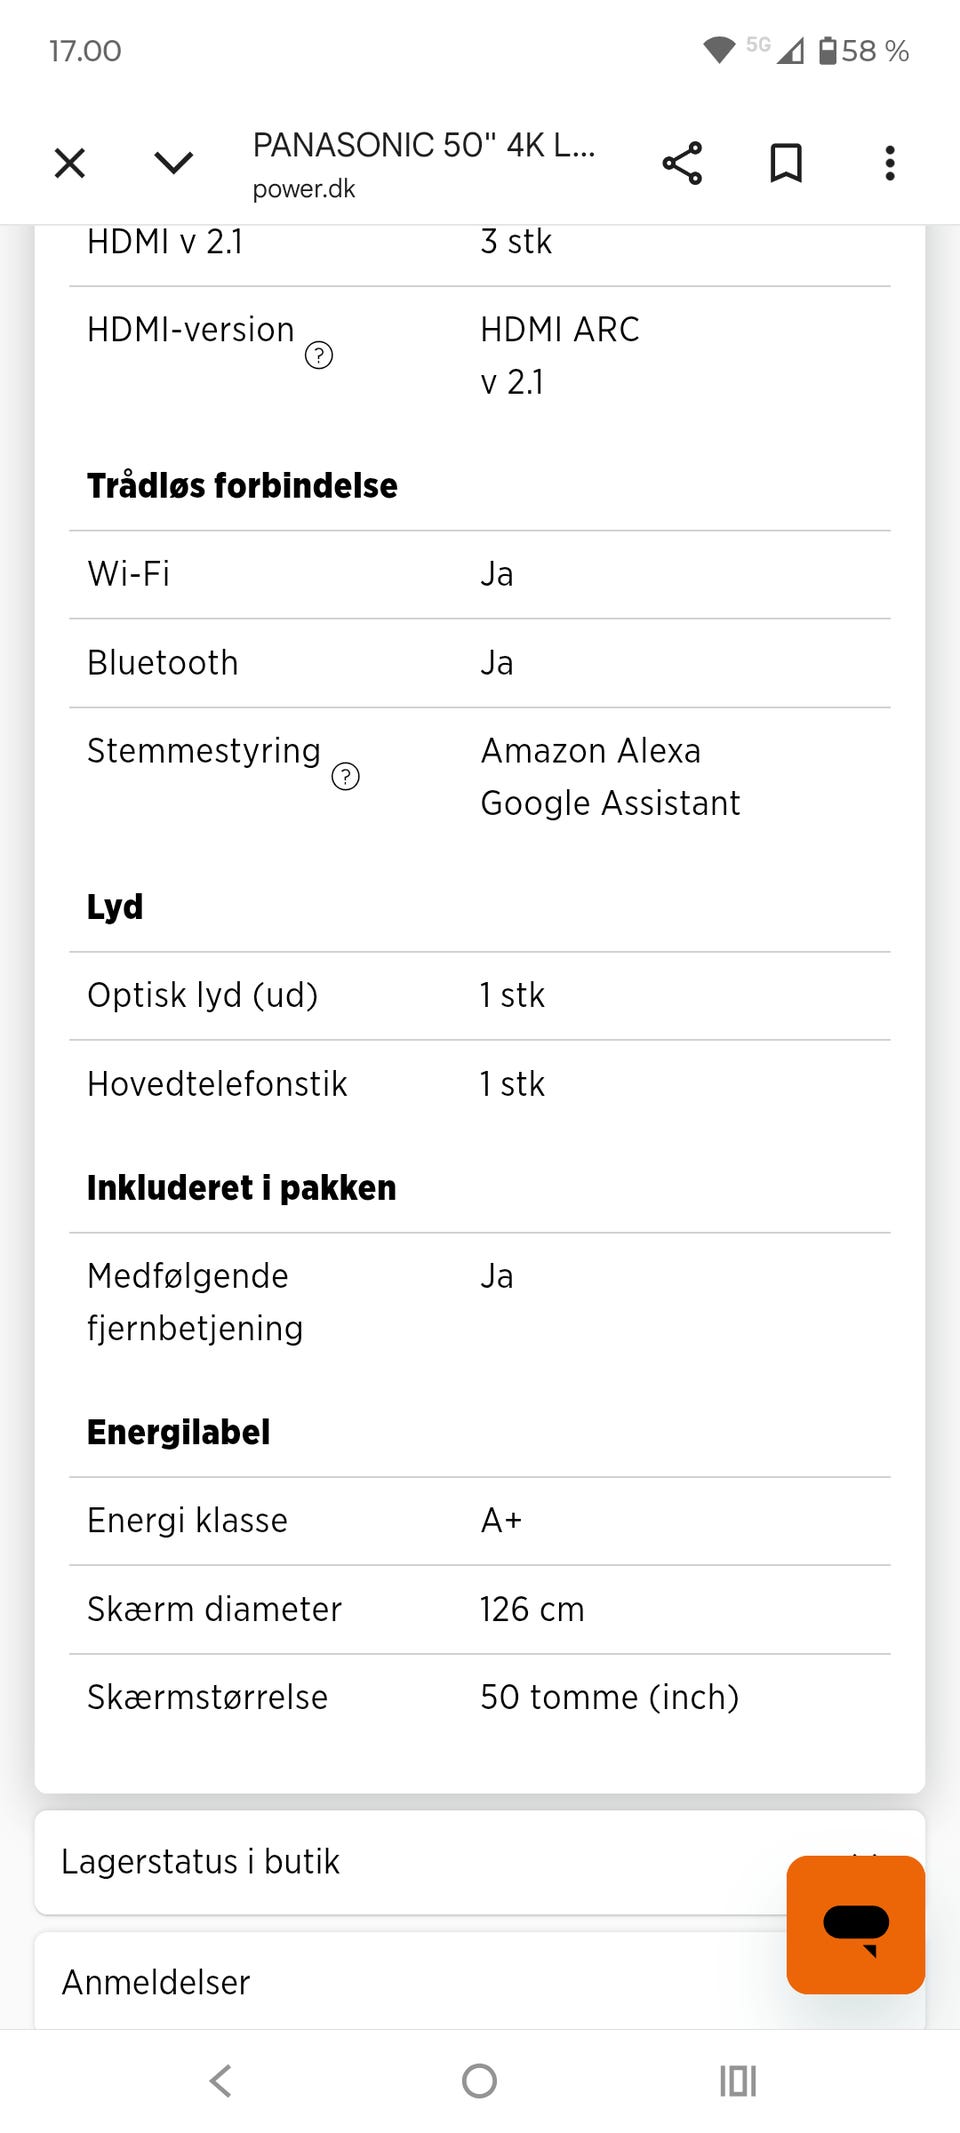Tap the share icon
Viewport: 960px width, 2133px height.
(682, 163)
